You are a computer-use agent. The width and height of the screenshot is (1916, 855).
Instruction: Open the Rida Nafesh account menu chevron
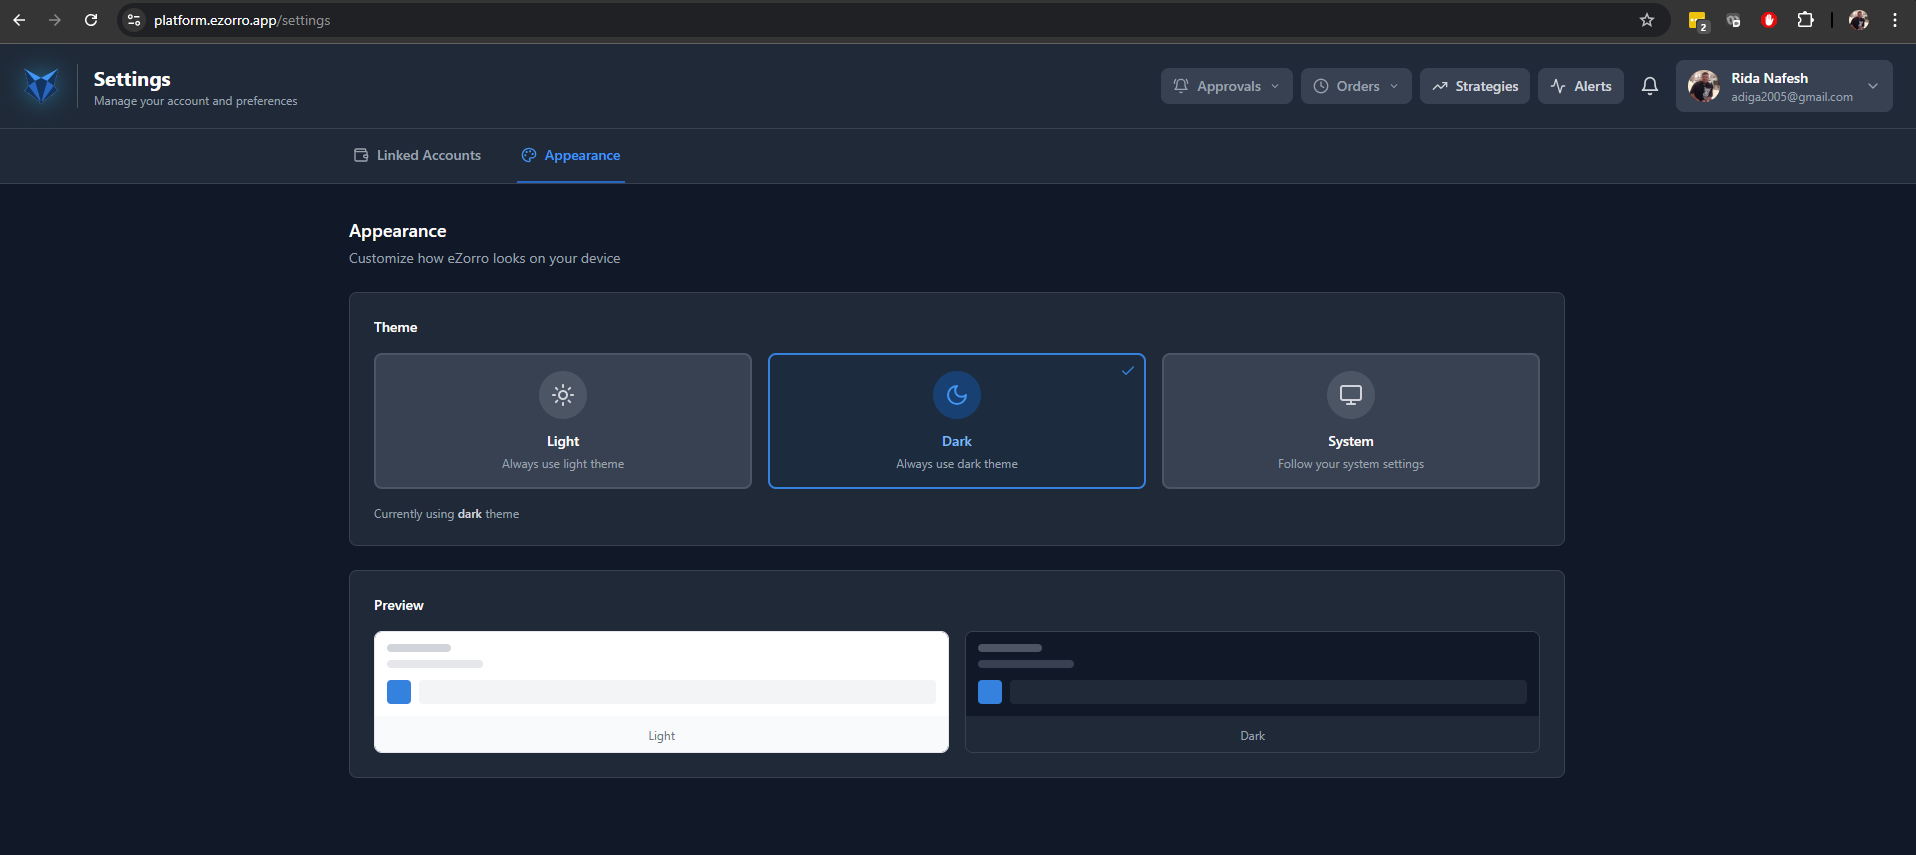coord(1873,86)
